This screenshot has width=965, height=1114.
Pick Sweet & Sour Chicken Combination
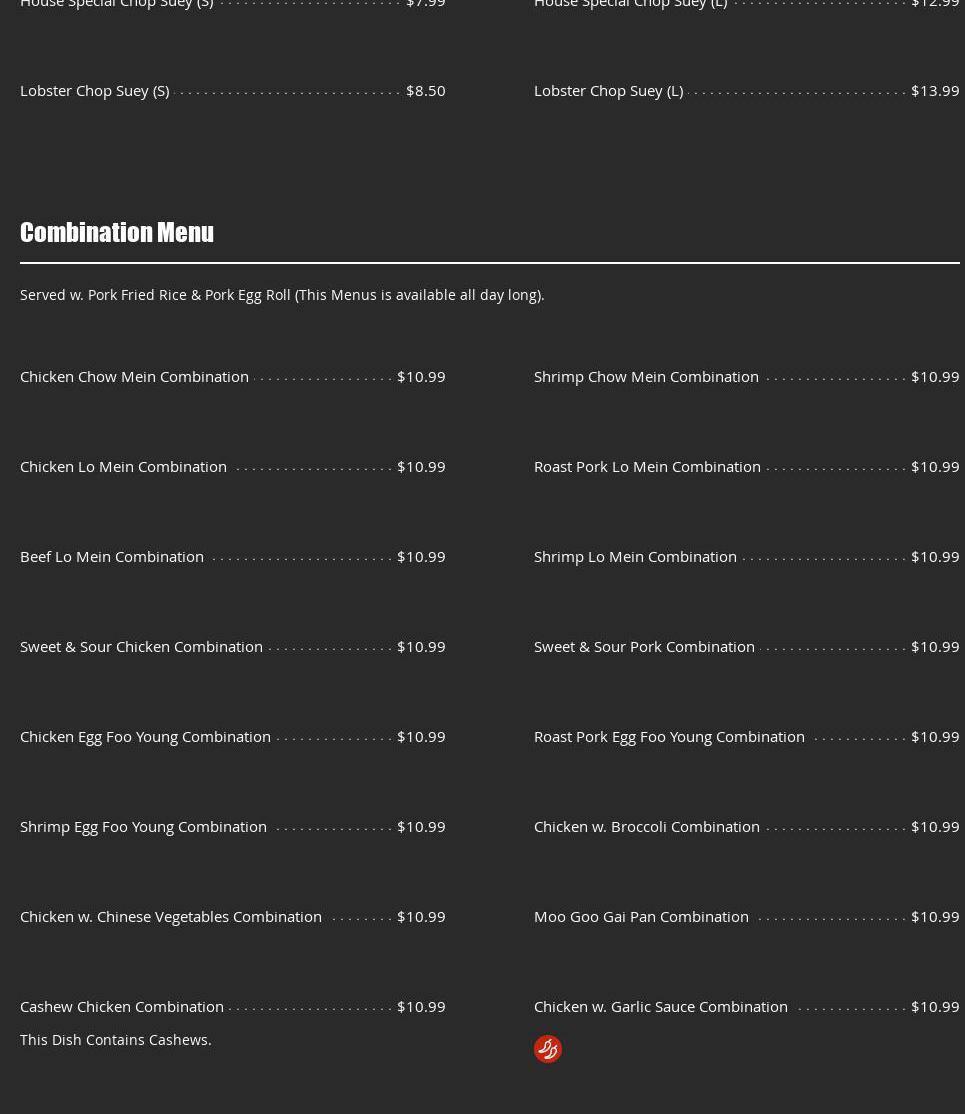[x=141, y=646]
